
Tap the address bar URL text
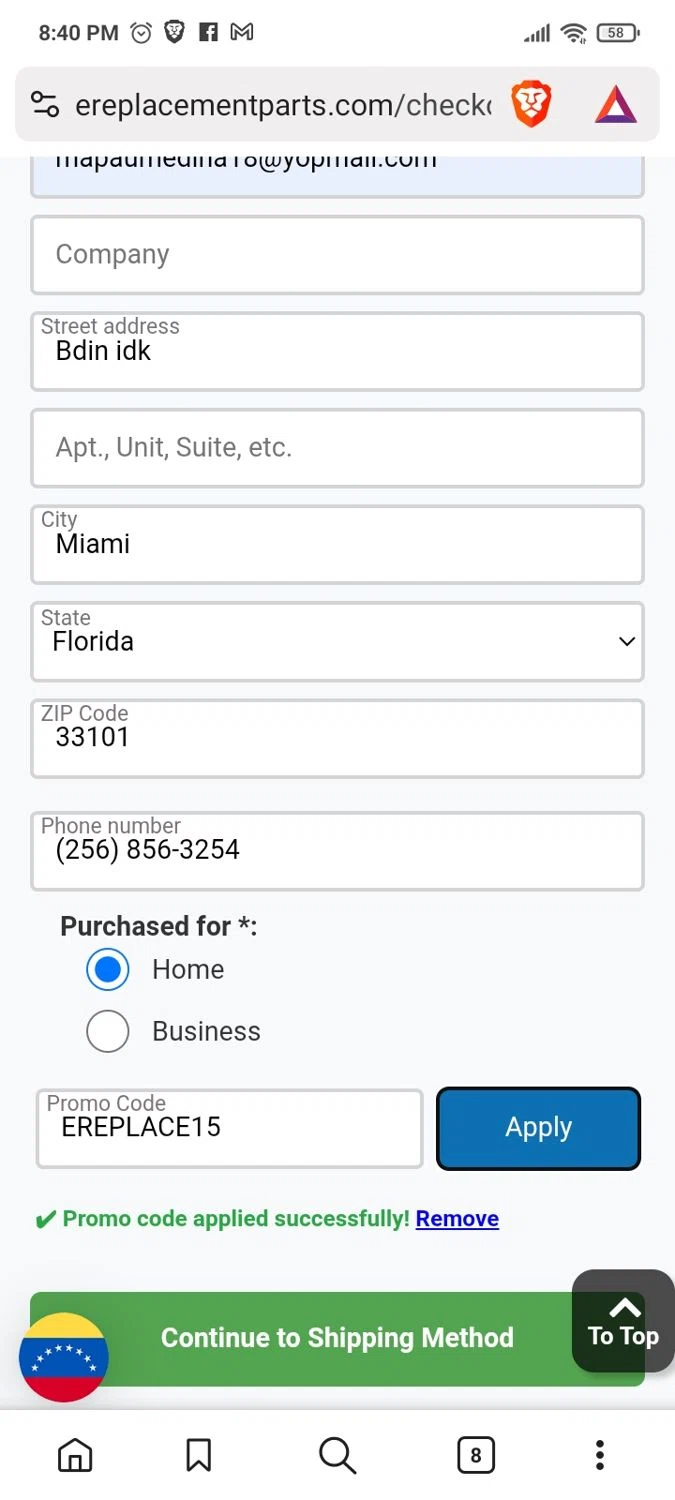(x=283, y=105)
